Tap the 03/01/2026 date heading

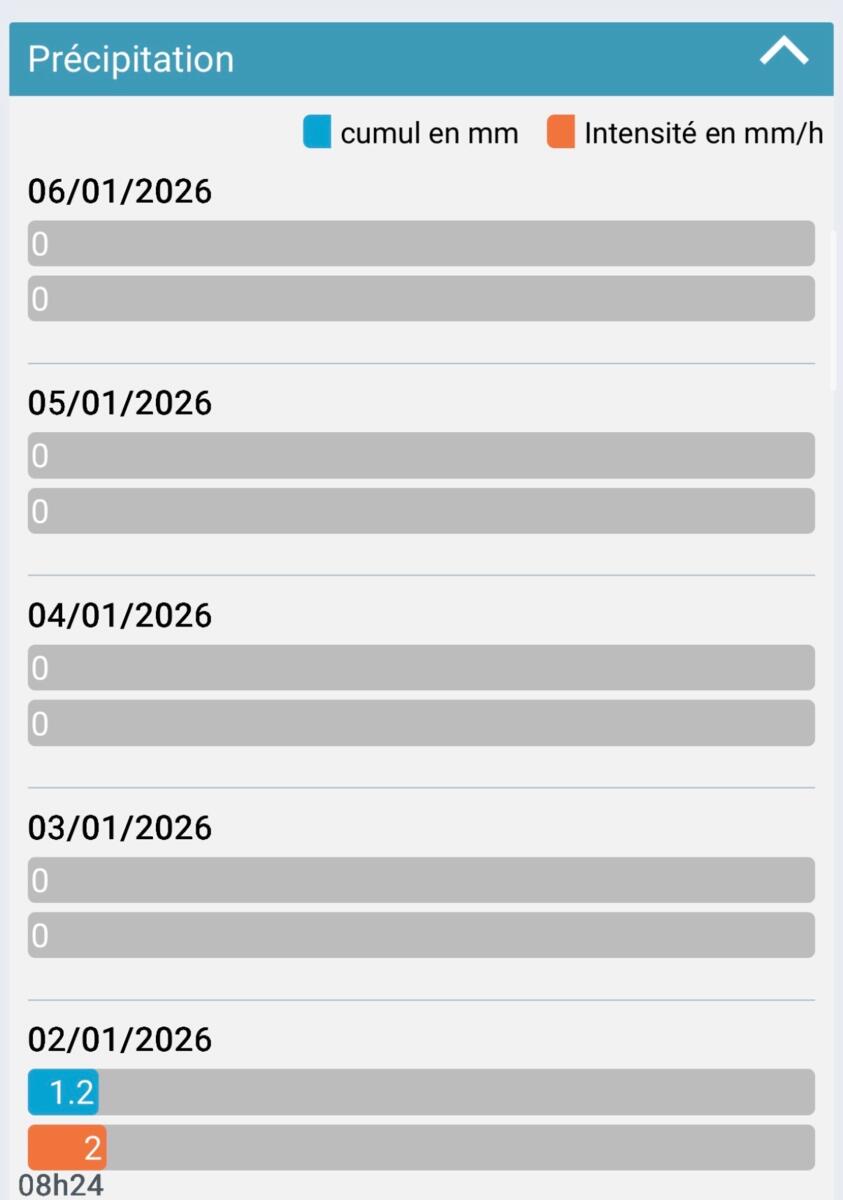click(120, 828)
